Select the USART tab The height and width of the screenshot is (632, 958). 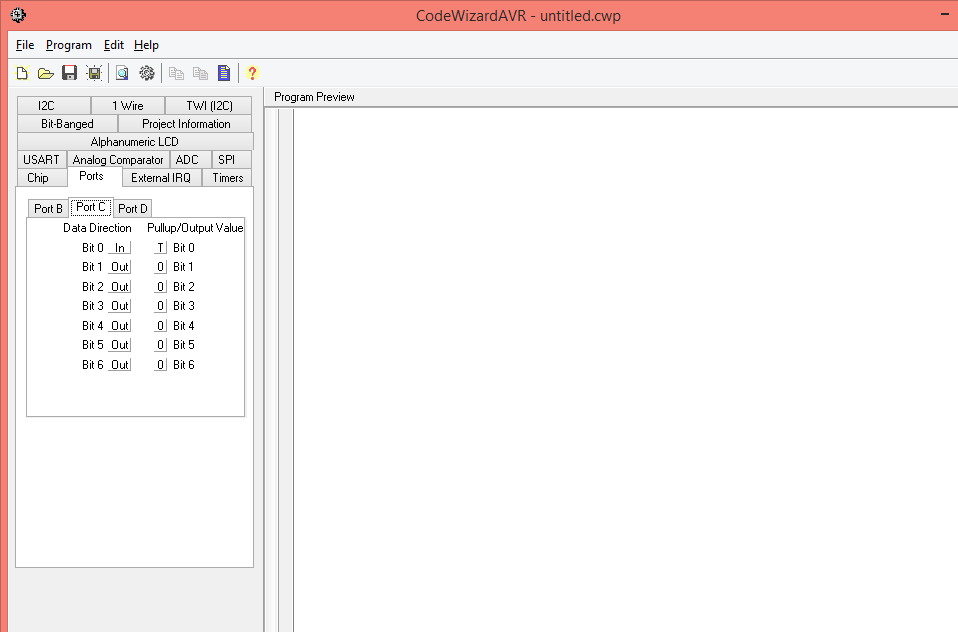point(42,160)
